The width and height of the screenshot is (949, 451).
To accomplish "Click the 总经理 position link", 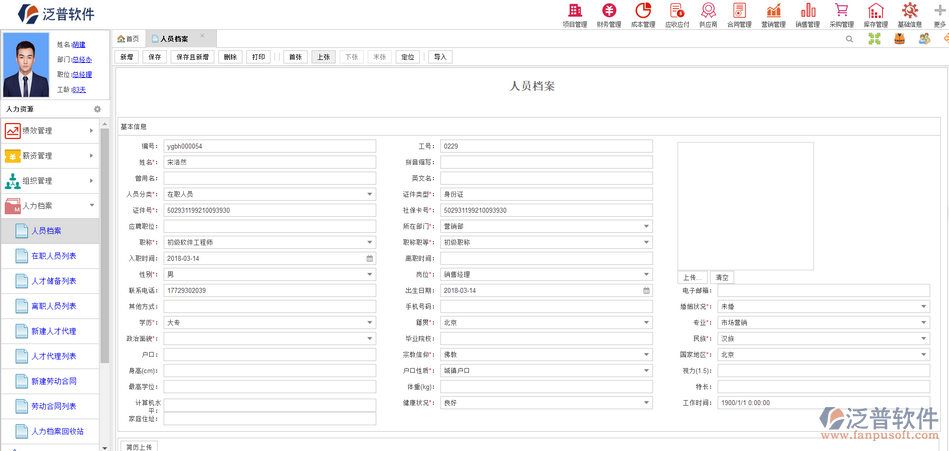I will click(82, 75).
